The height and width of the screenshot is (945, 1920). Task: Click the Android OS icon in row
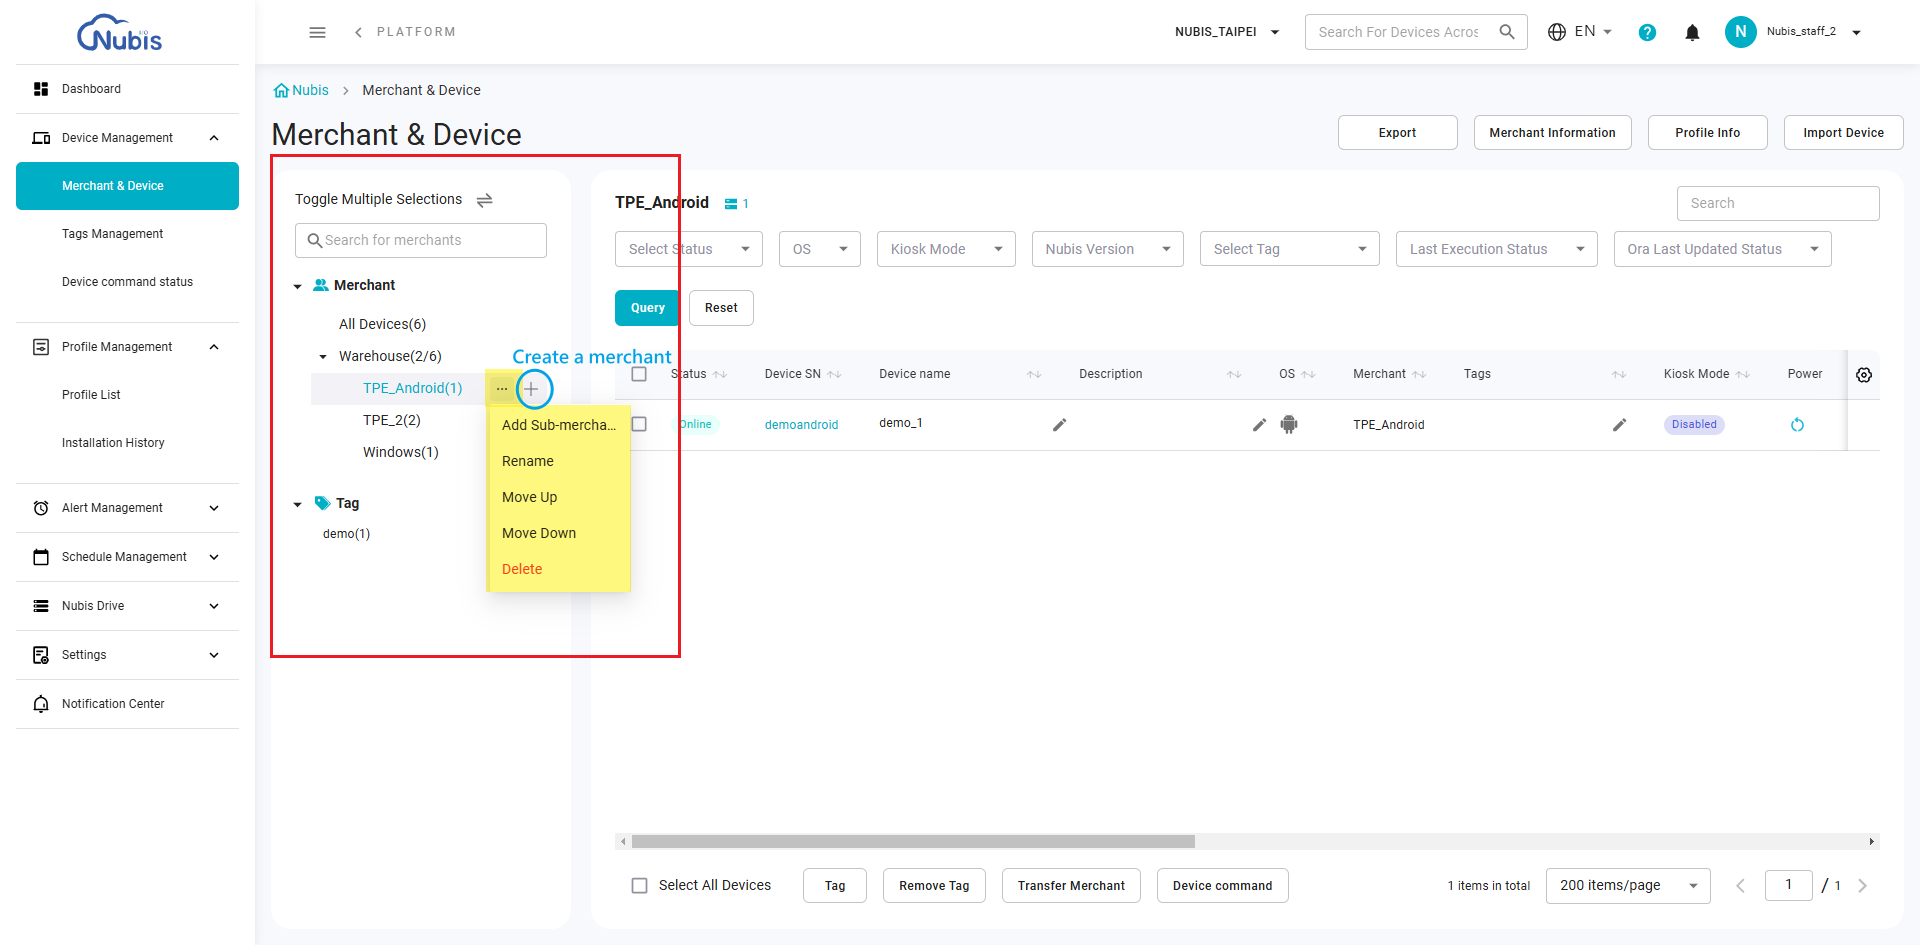(x=1289, y=424)
